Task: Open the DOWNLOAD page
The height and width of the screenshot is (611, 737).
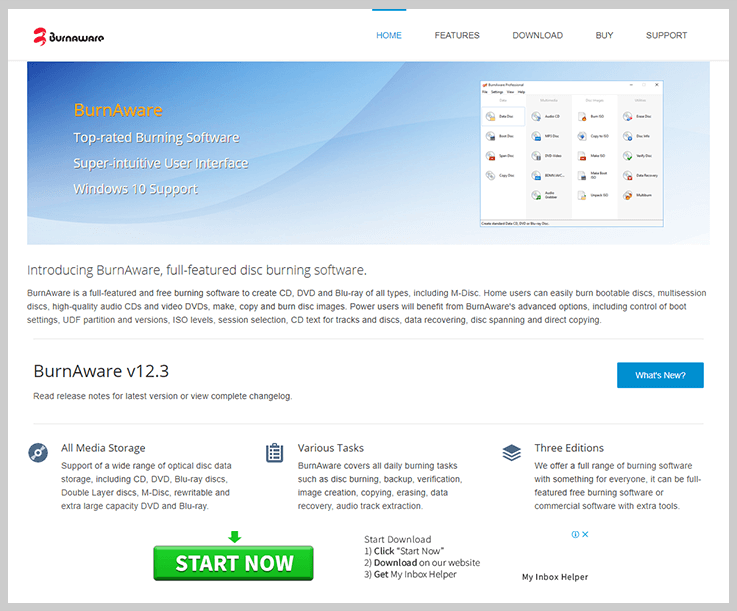Action: pyautogui.click(x=537, y=35)
